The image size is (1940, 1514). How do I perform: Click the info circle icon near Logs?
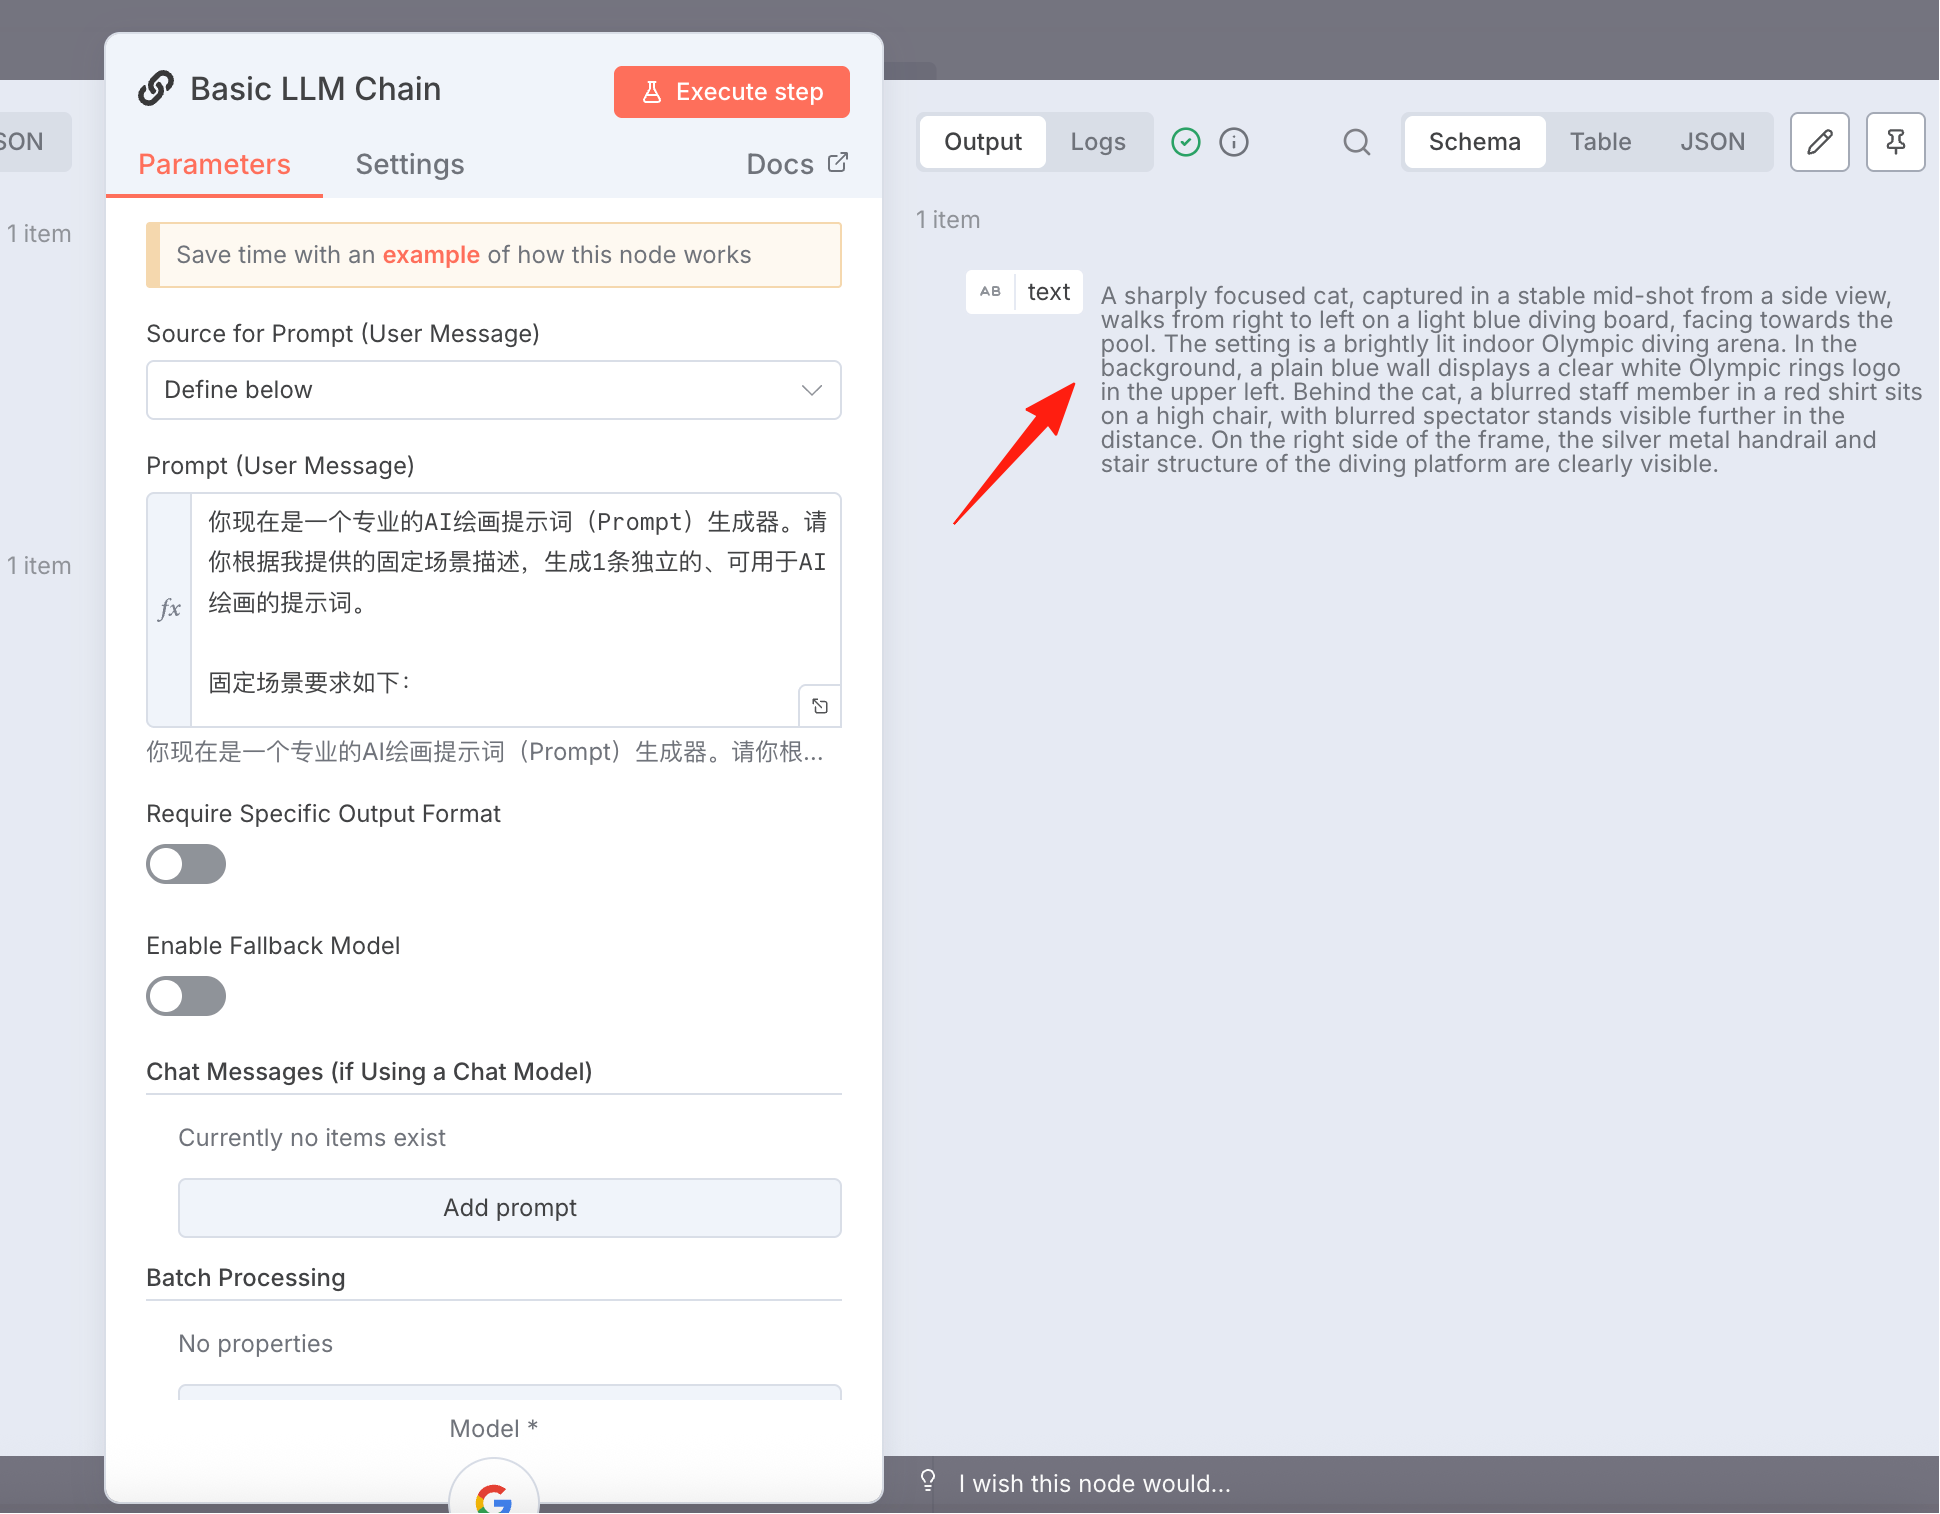pos(1234,142)
